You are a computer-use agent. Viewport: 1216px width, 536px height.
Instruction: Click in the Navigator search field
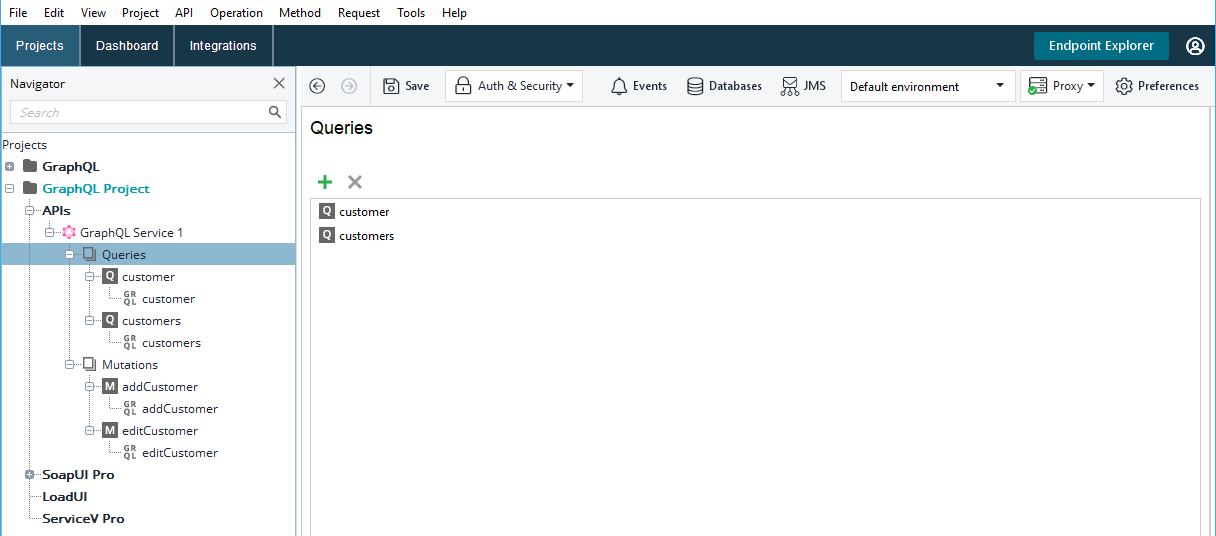click(x=138, y=112)
